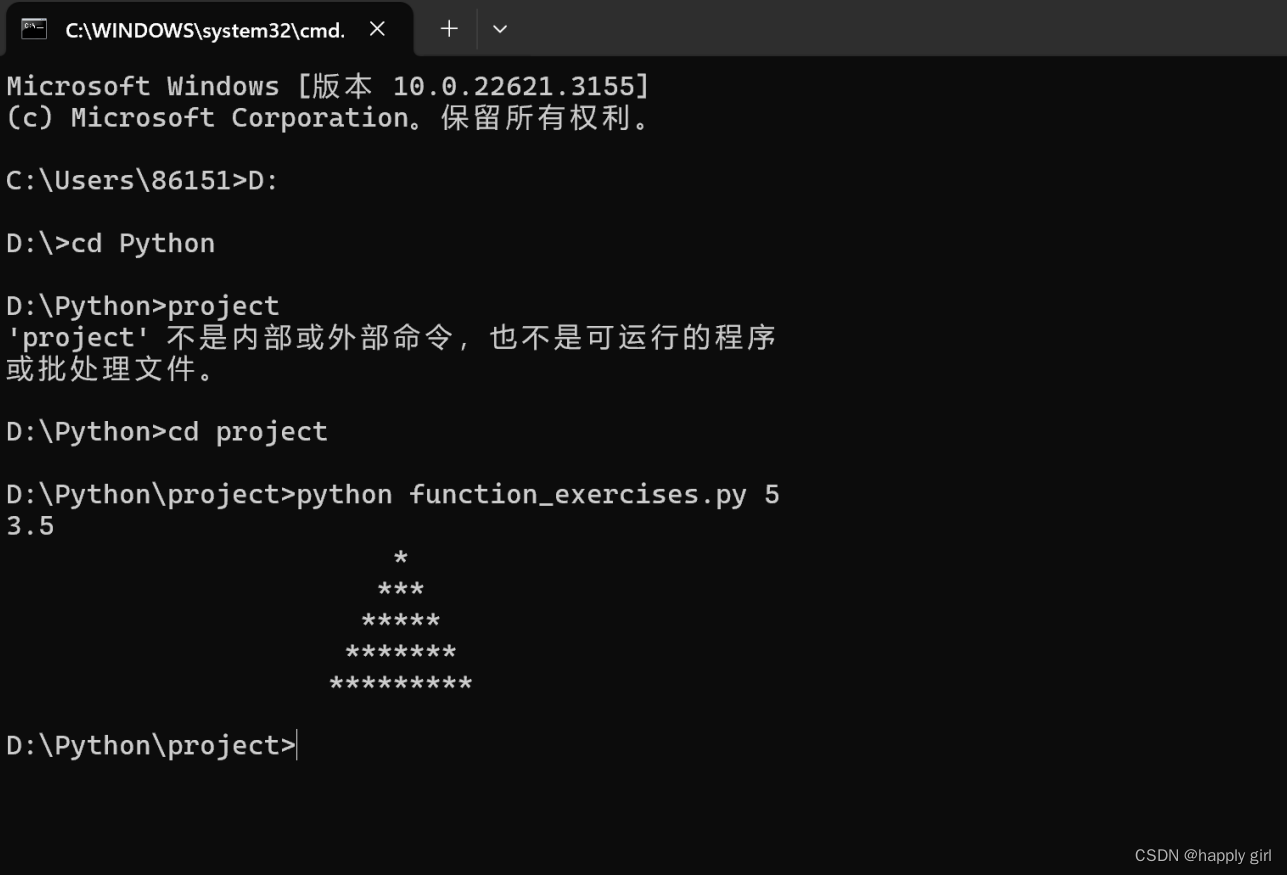Open the new tab dropdown menu
Viewport: 1287px width, 875px height.
(x=499, y=29)
